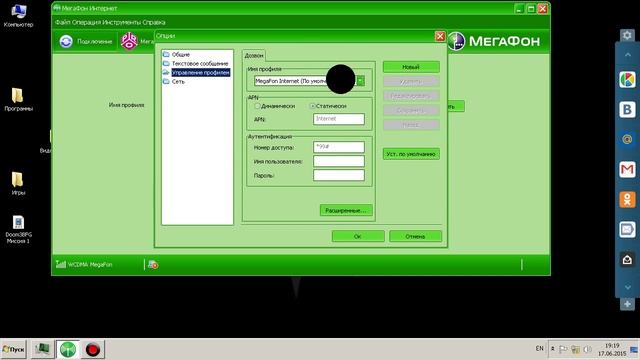Click the pink statistics toolbar icon
The image size is (640, 360).
click(x=129, y=41)
